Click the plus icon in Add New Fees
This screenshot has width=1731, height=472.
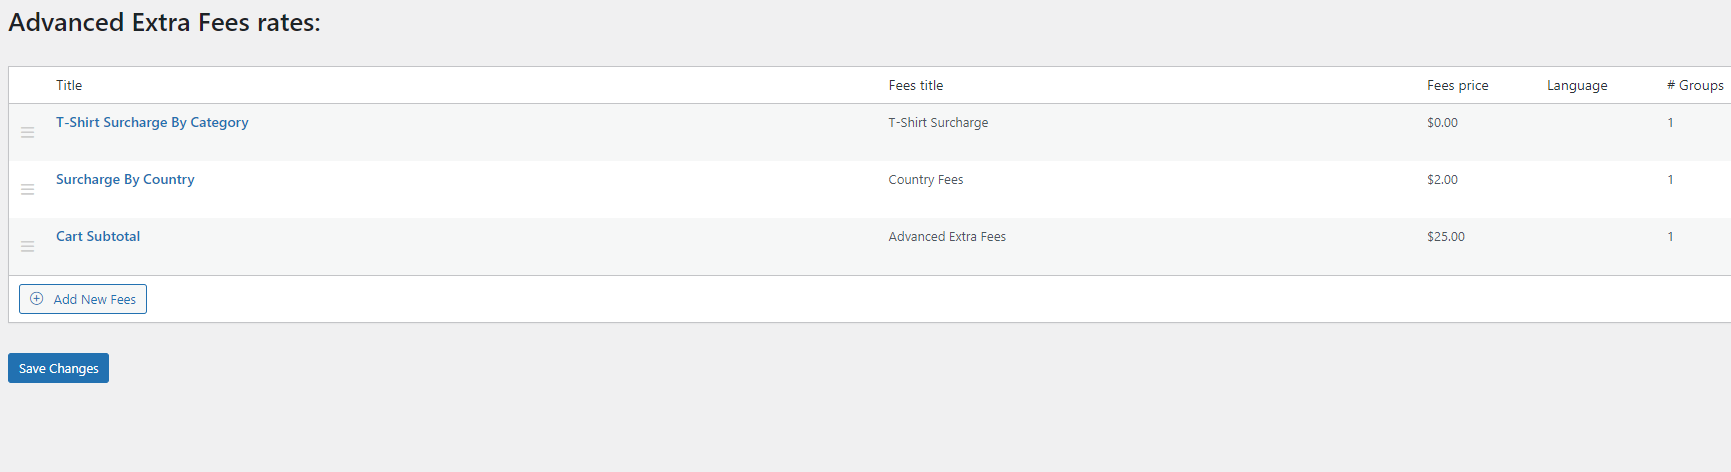(37, 299)
